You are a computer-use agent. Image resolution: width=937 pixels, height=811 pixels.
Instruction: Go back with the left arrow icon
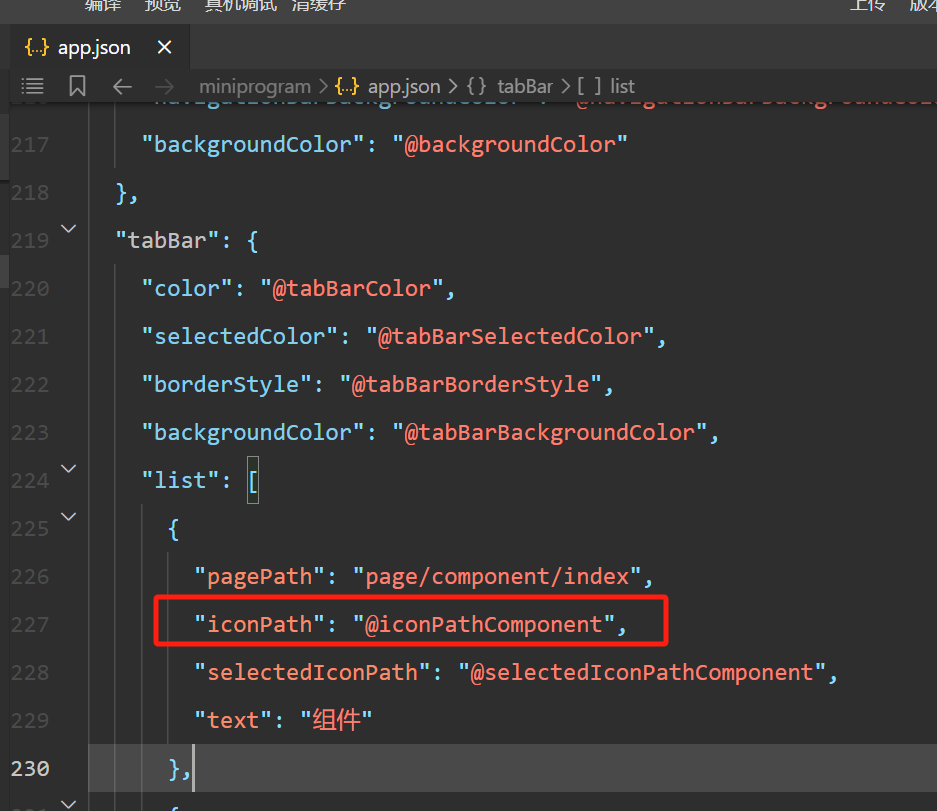pyautogui.click(x=122, y=87)
